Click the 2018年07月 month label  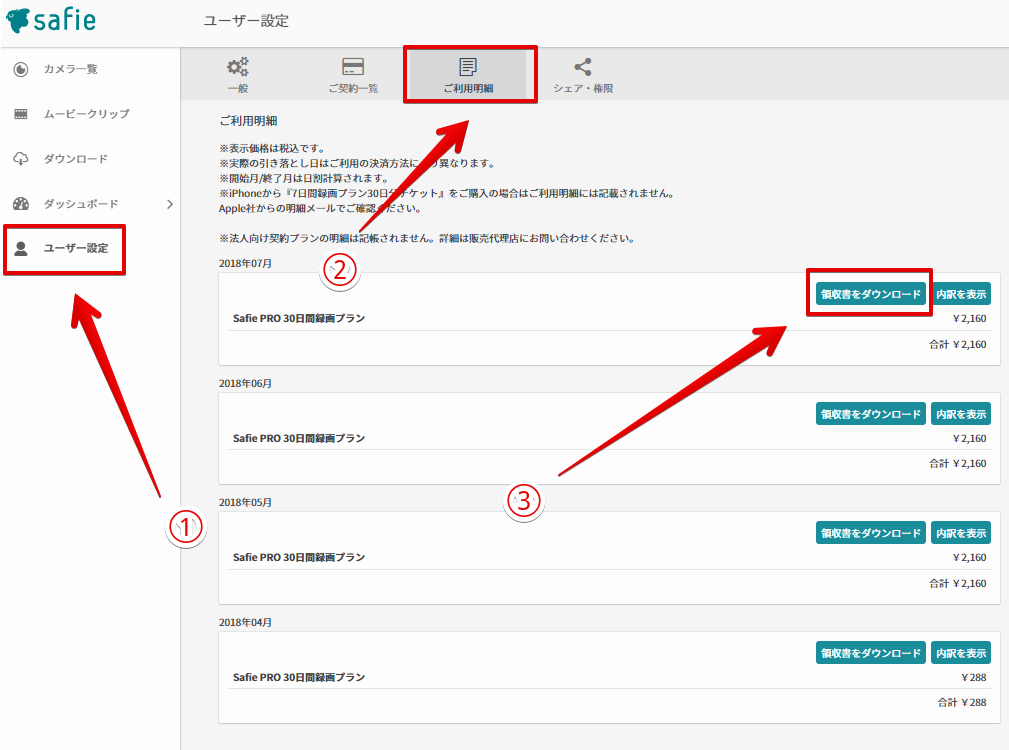pos(245,263)
